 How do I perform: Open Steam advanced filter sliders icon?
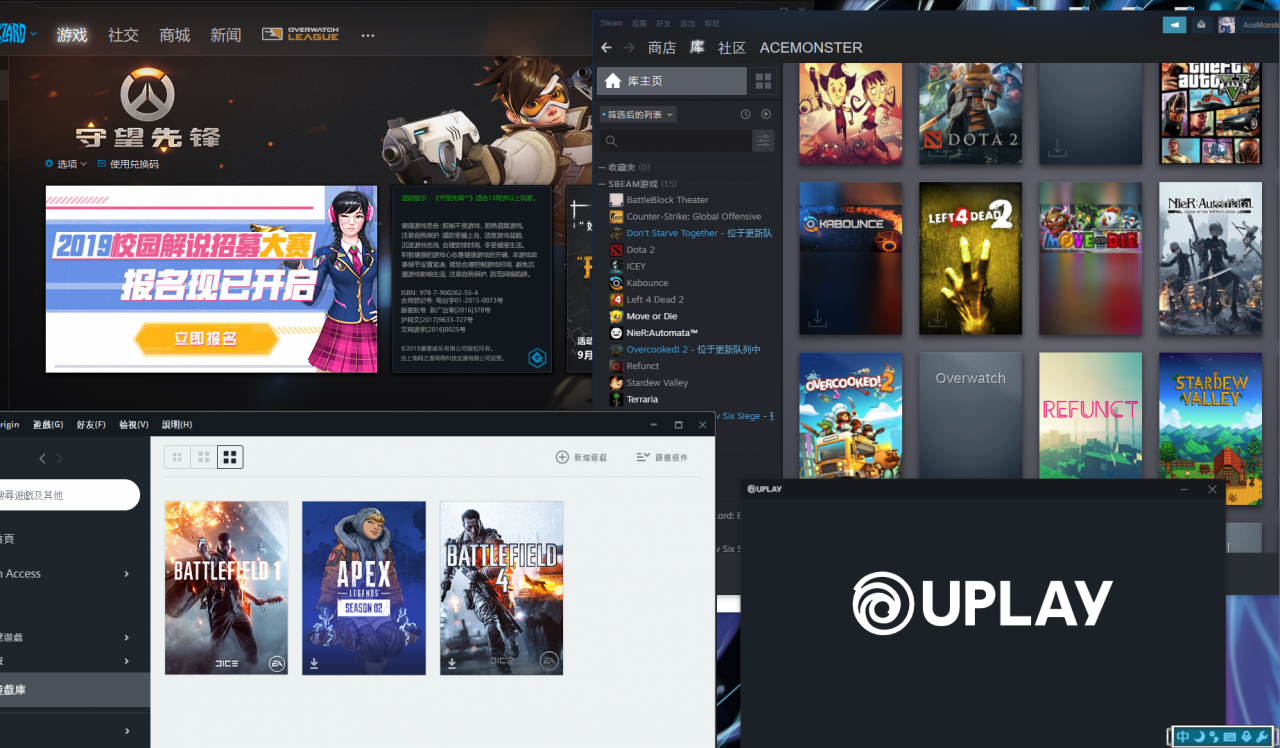click(x=763, y=141)
